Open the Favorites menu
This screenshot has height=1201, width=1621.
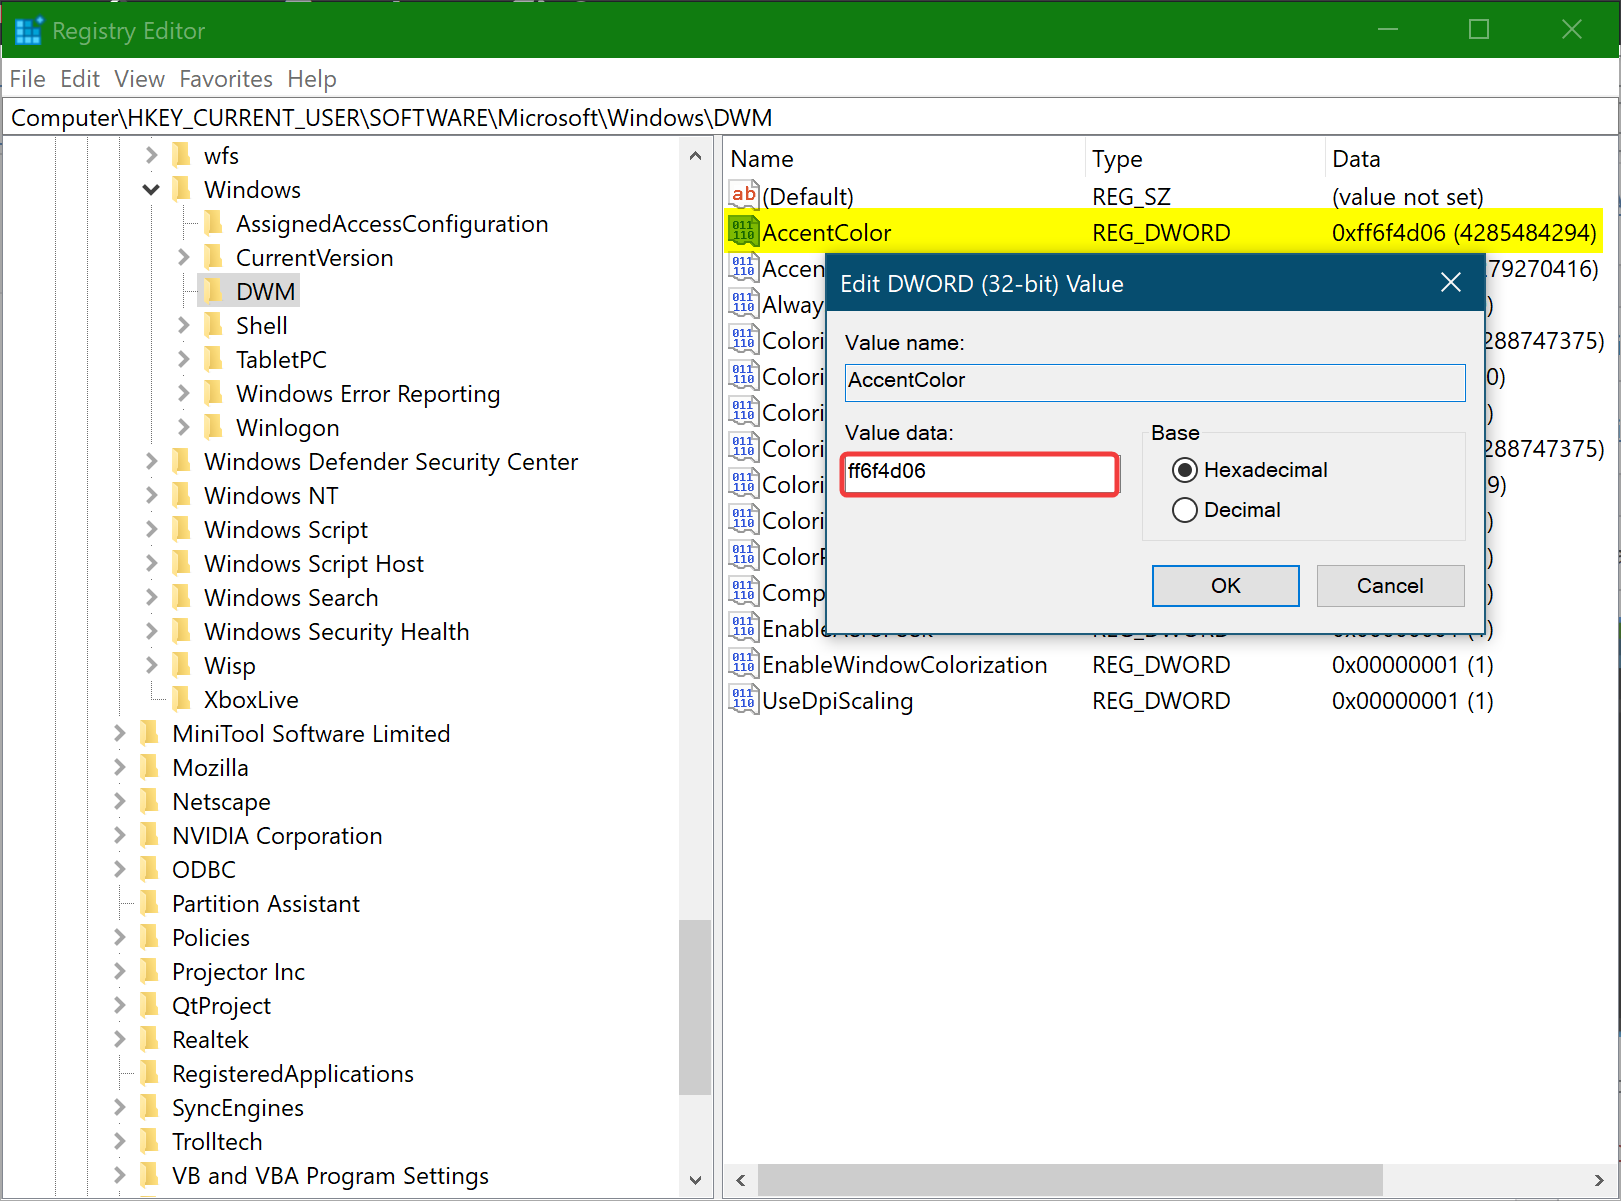[x=226, y=79]
